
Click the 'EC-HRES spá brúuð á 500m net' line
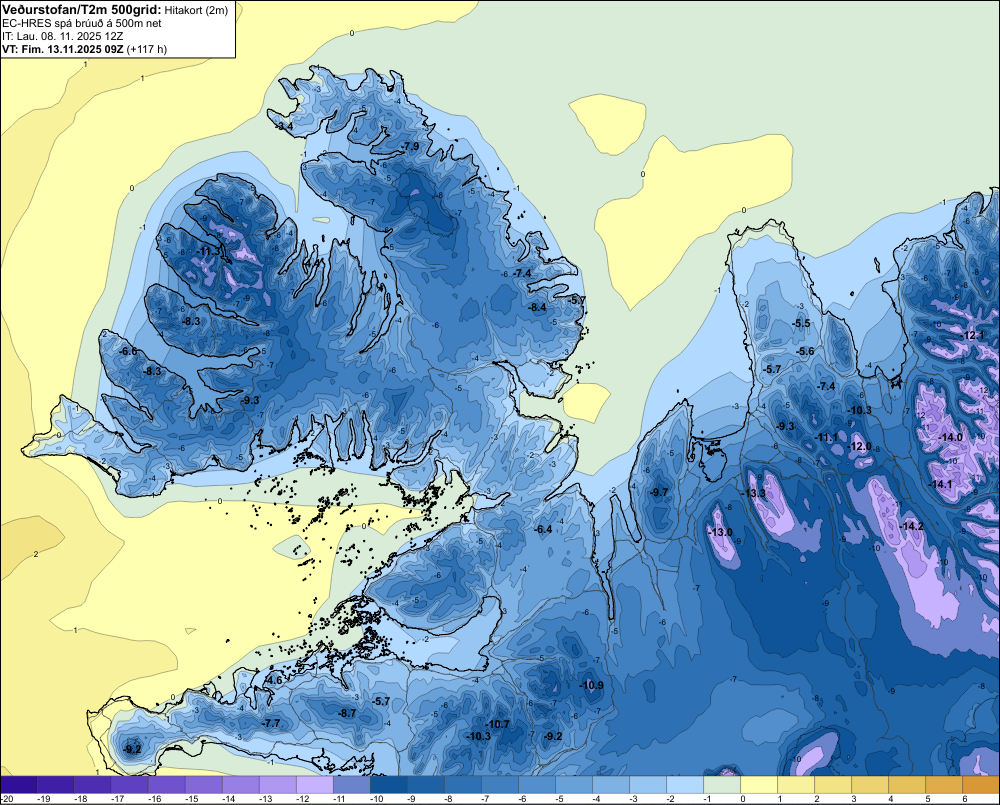coord(82,24)
